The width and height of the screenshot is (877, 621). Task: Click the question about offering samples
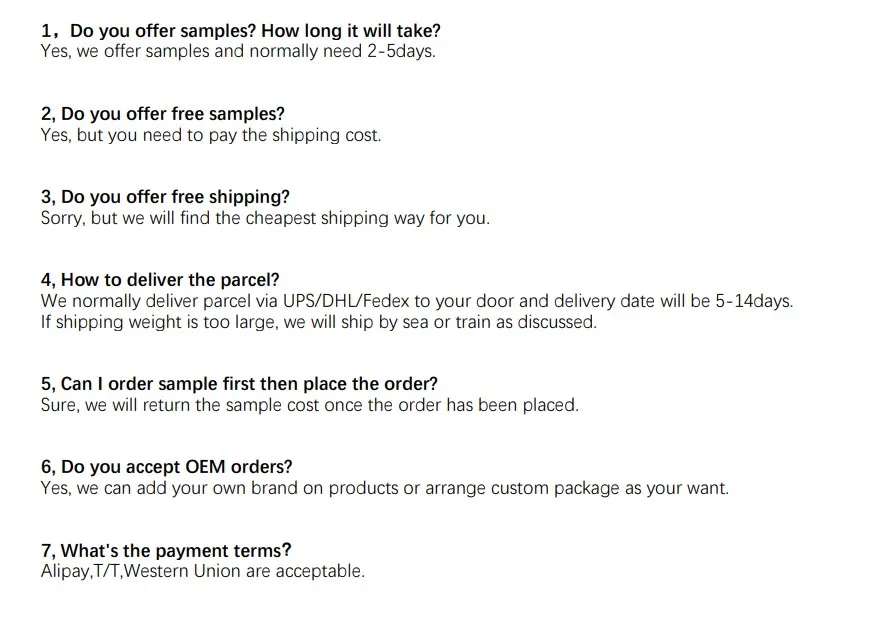(x=240, y=31)
